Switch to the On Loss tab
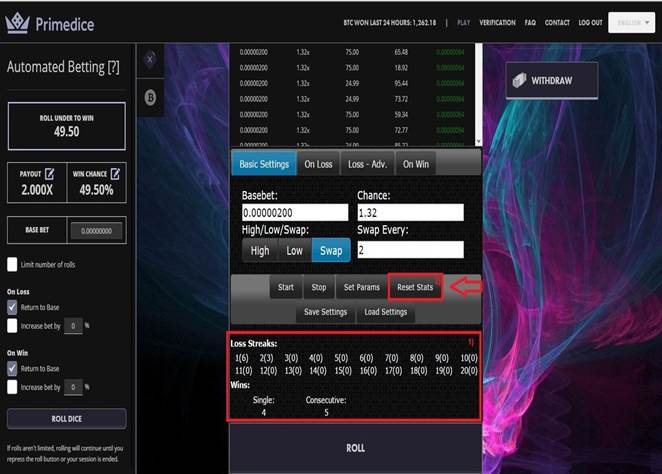 (x=318, y=164)
